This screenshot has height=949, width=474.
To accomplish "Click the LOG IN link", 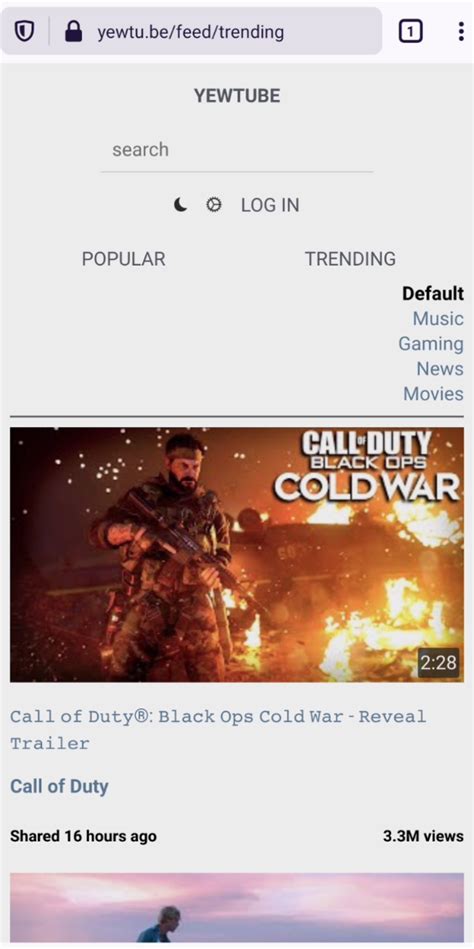I will [x=270, y=205].
